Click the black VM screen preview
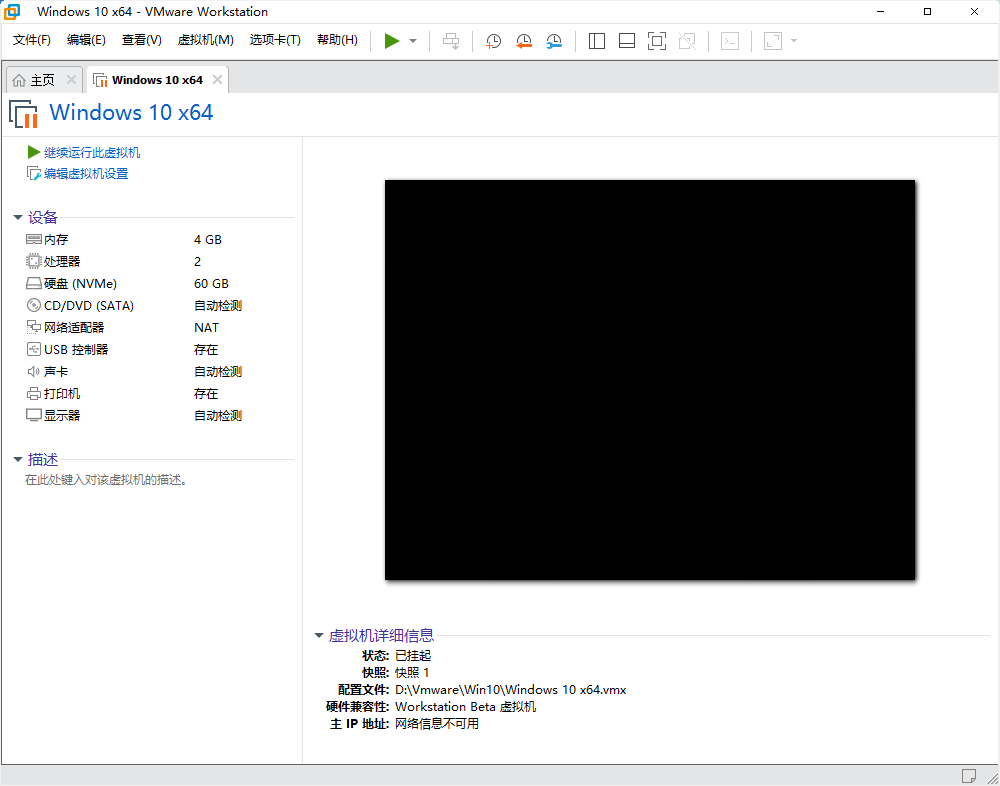 650,380
